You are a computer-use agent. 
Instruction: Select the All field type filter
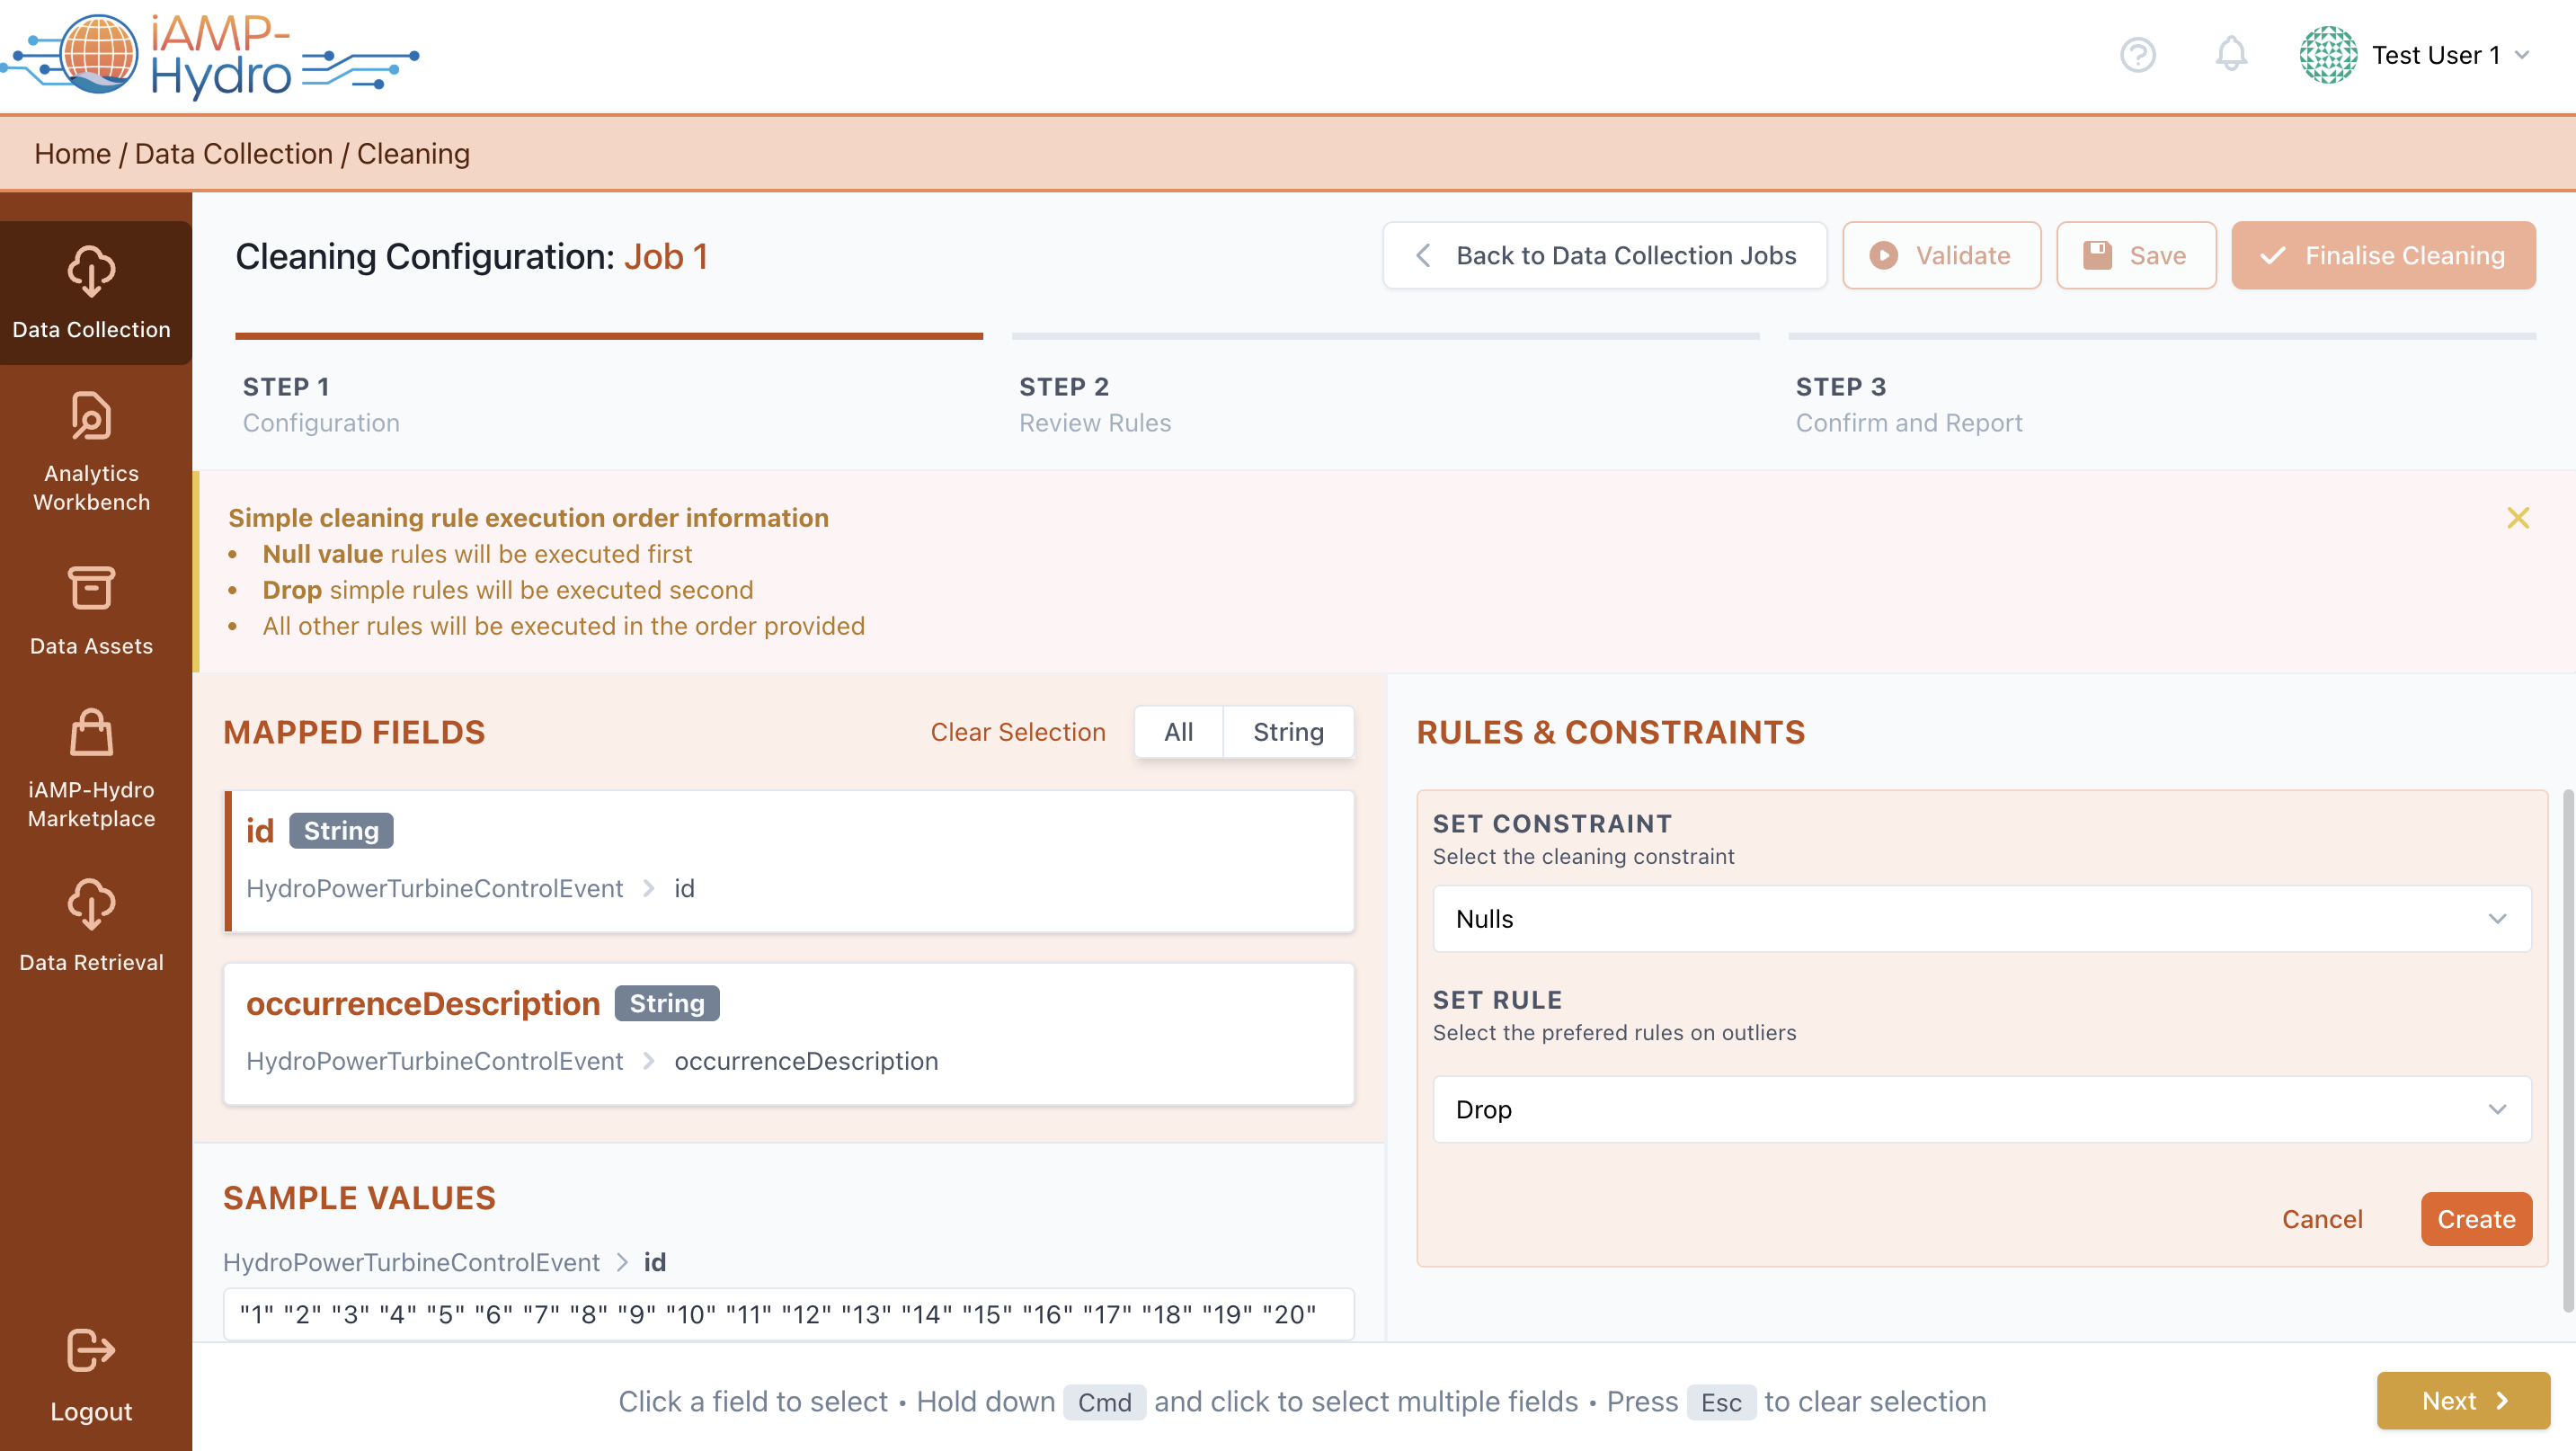click(1178, 732)
